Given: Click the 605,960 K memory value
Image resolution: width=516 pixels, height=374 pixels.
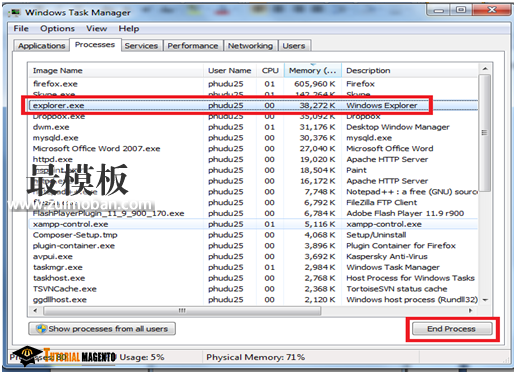Looking at the screenshot, I should [x=314, y=84].
